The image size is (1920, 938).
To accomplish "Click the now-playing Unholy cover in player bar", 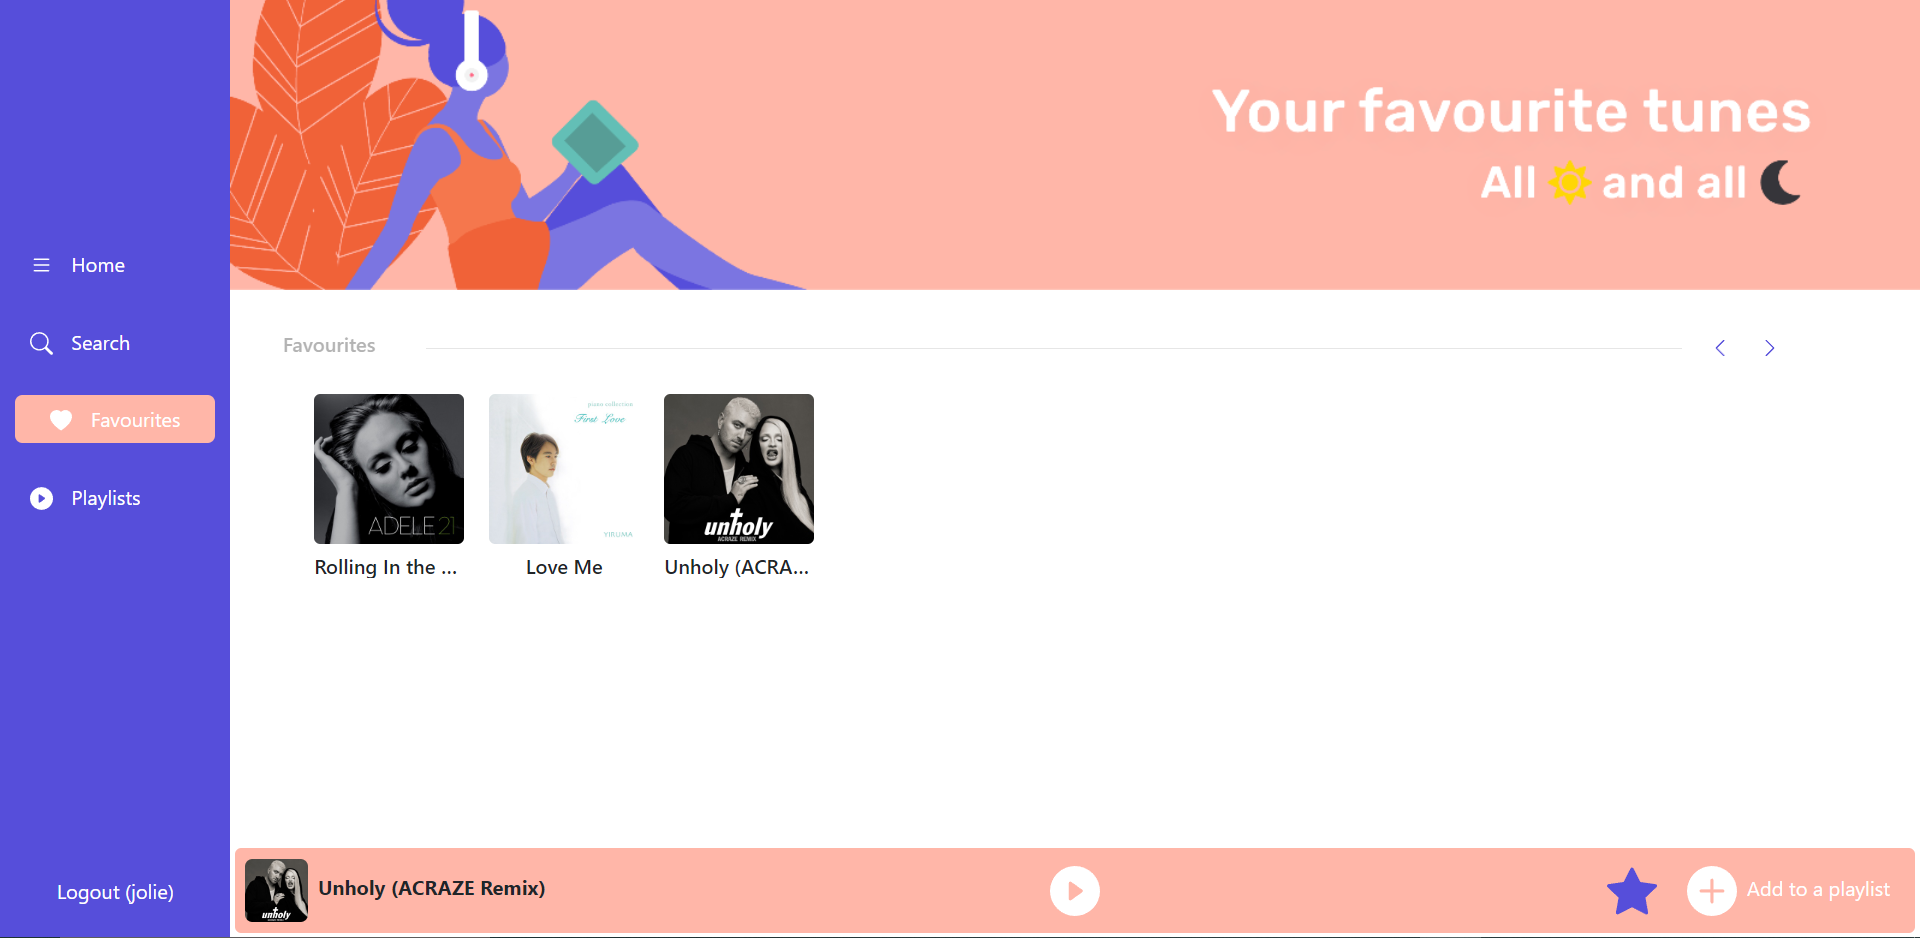I will coord(276,890).
